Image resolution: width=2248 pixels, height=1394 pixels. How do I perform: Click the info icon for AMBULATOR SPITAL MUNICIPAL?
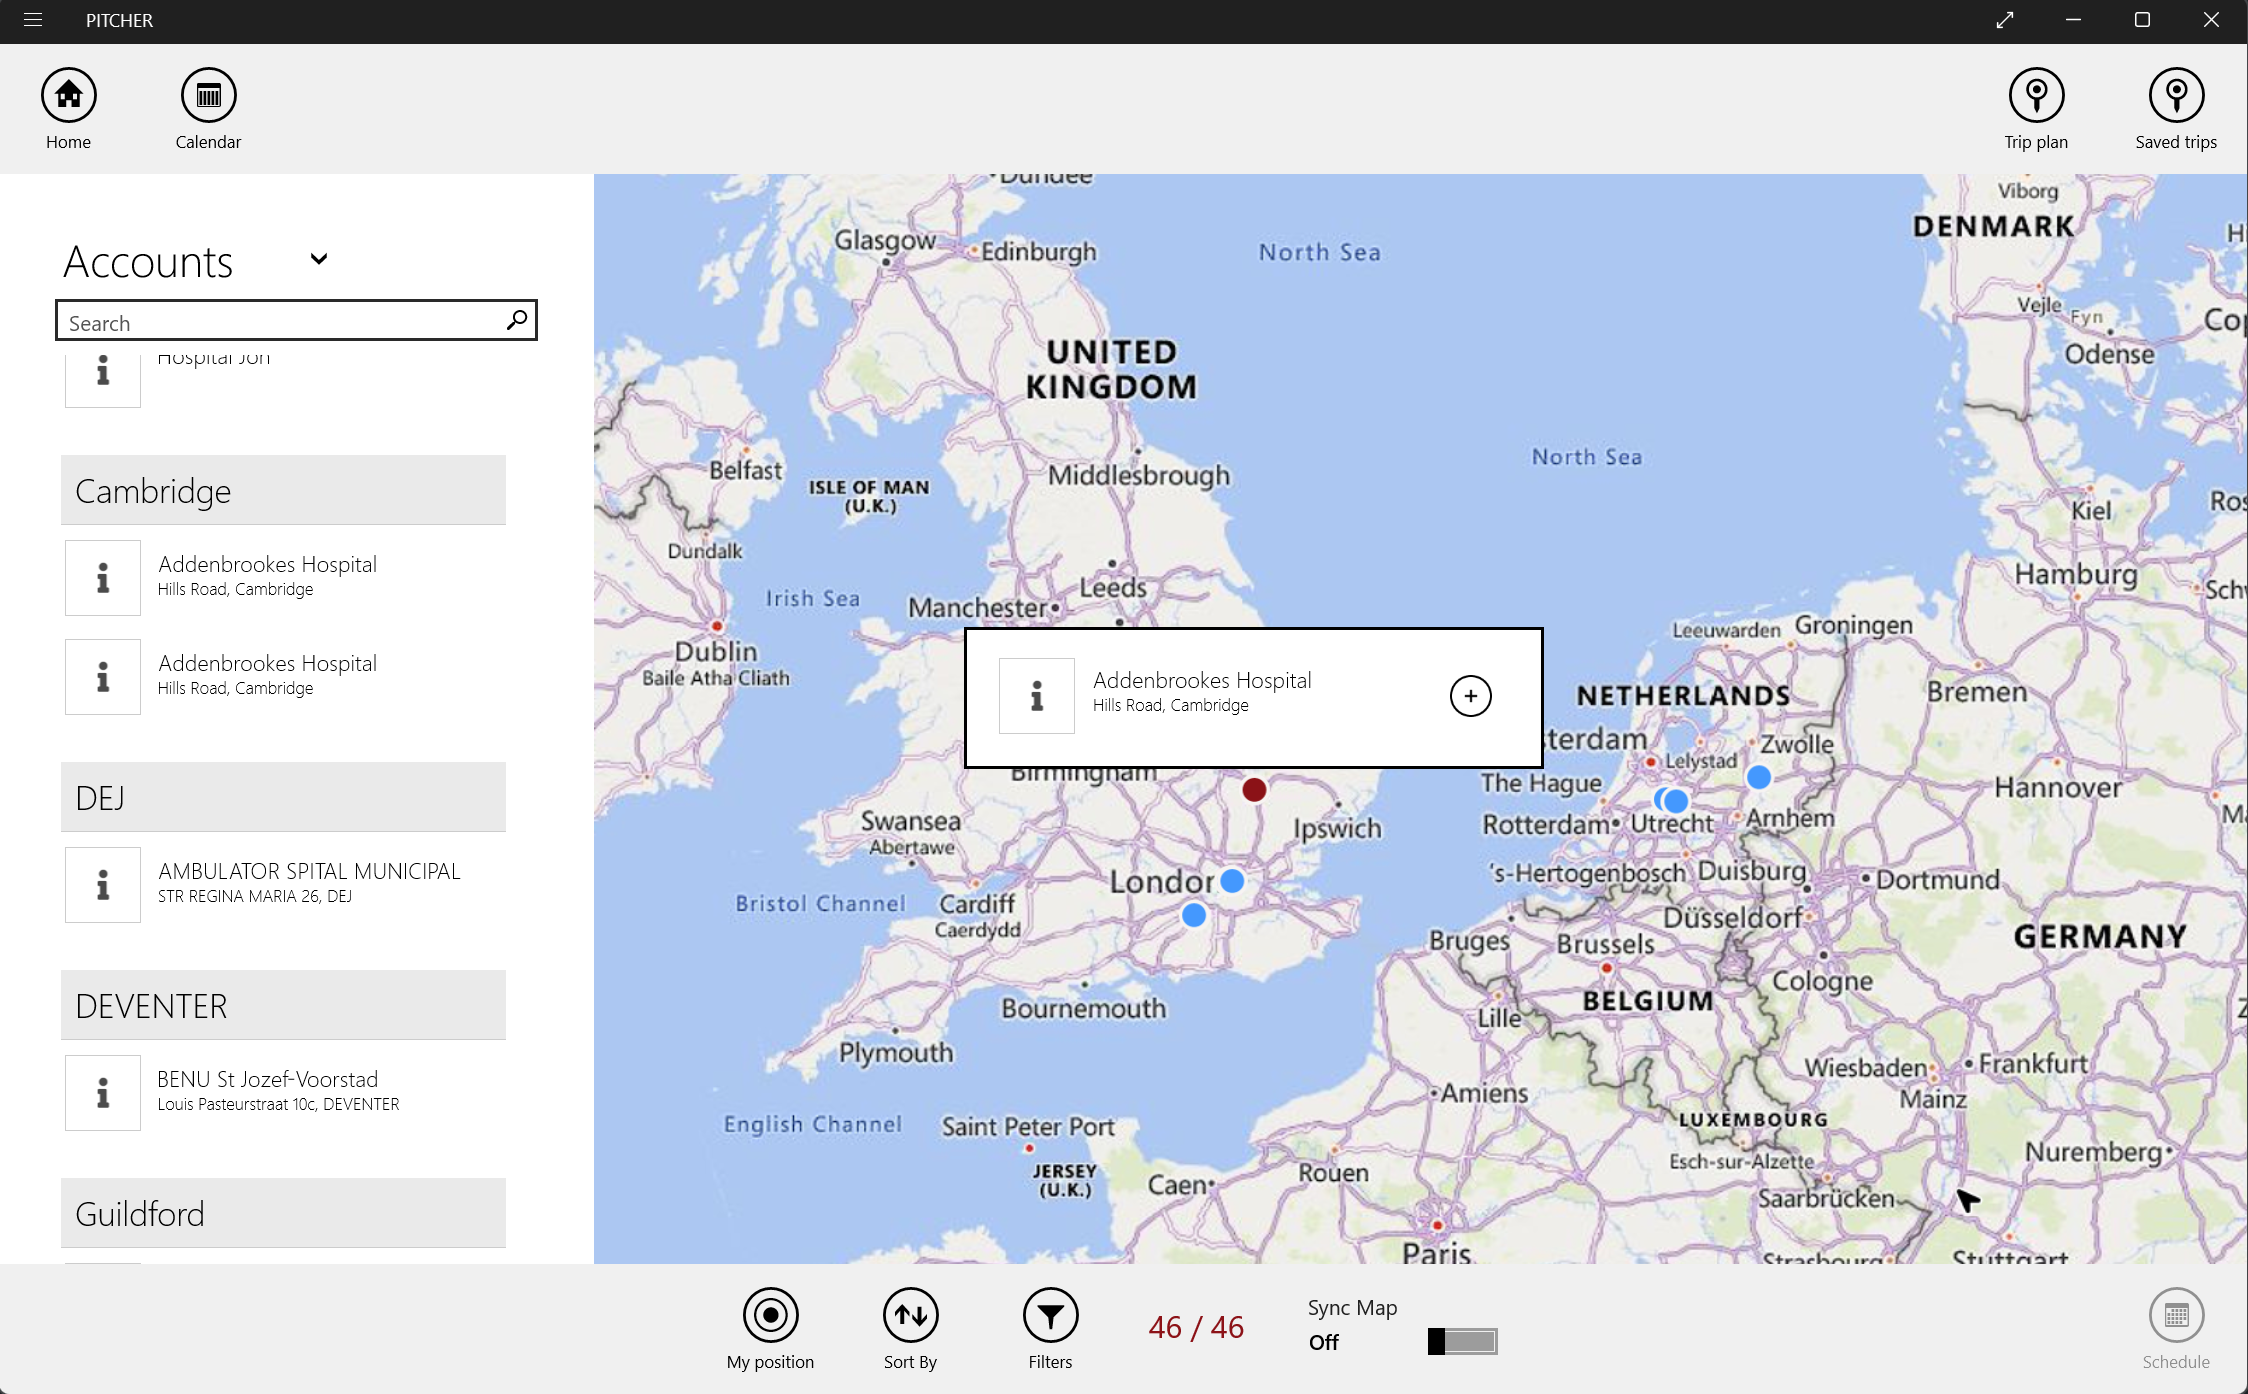(103, 883)
